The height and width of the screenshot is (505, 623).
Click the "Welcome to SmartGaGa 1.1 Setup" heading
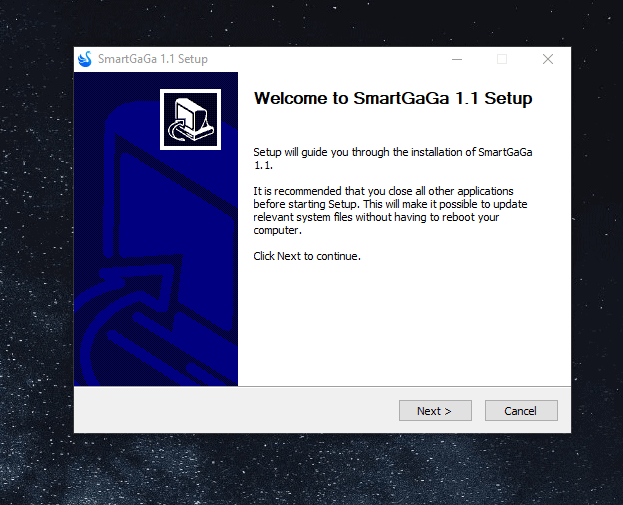[x=393, y=99]
